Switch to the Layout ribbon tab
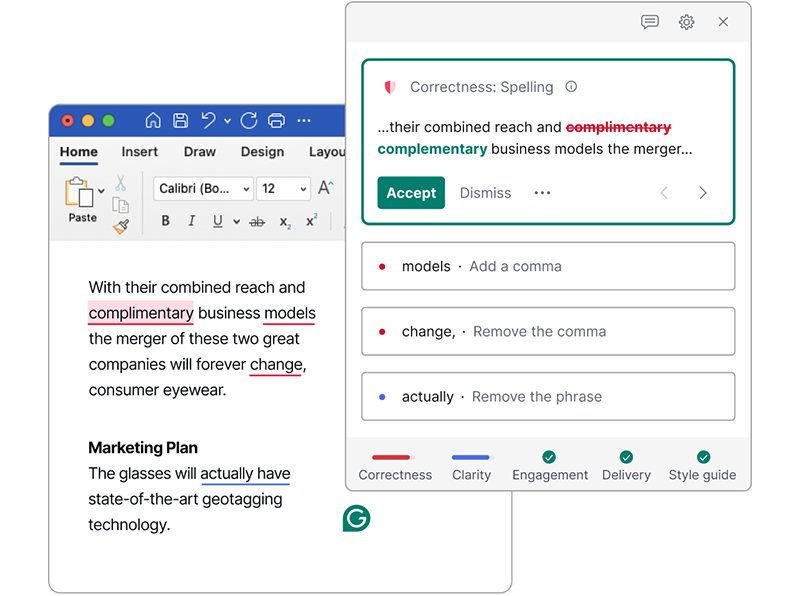This screenshot has width=800, height=596. [x=327, y=152]
